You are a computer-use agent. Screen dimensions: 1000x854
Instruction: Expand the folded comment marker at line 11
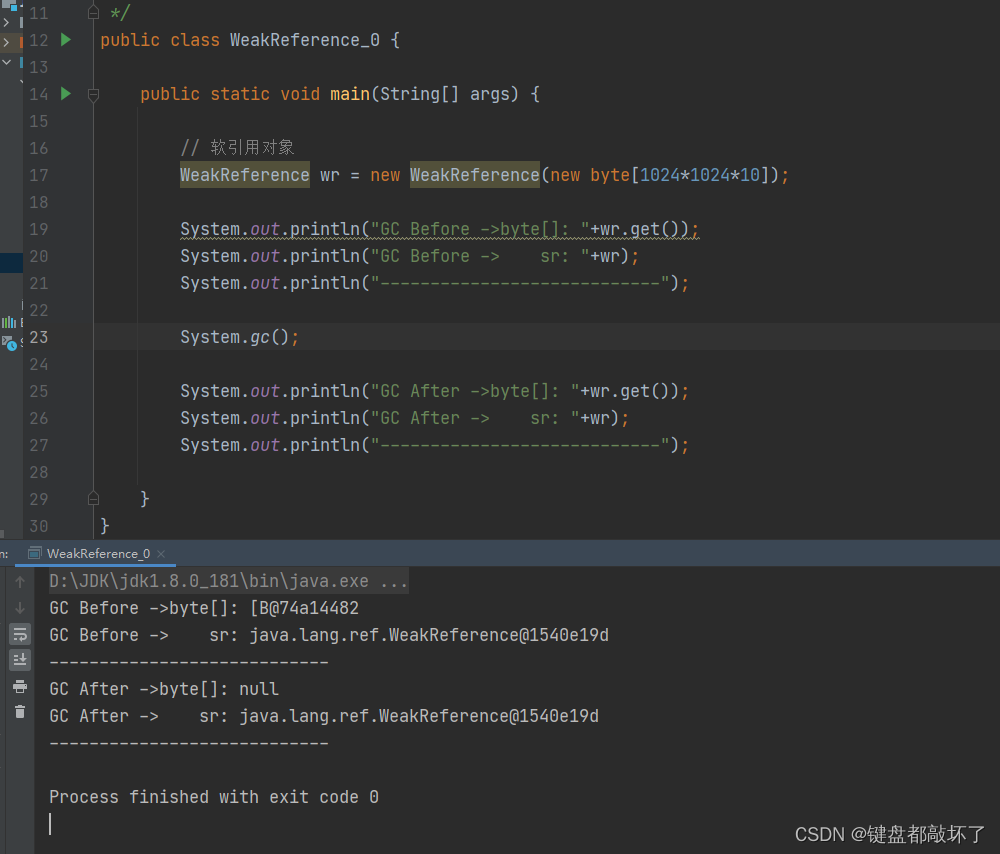tap(93, 12)
